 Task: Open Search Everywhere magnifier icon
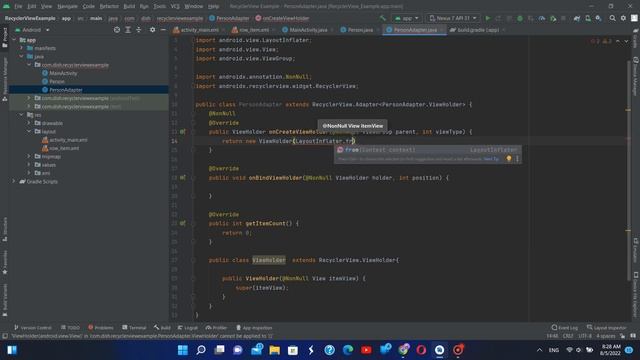[612, 18]
